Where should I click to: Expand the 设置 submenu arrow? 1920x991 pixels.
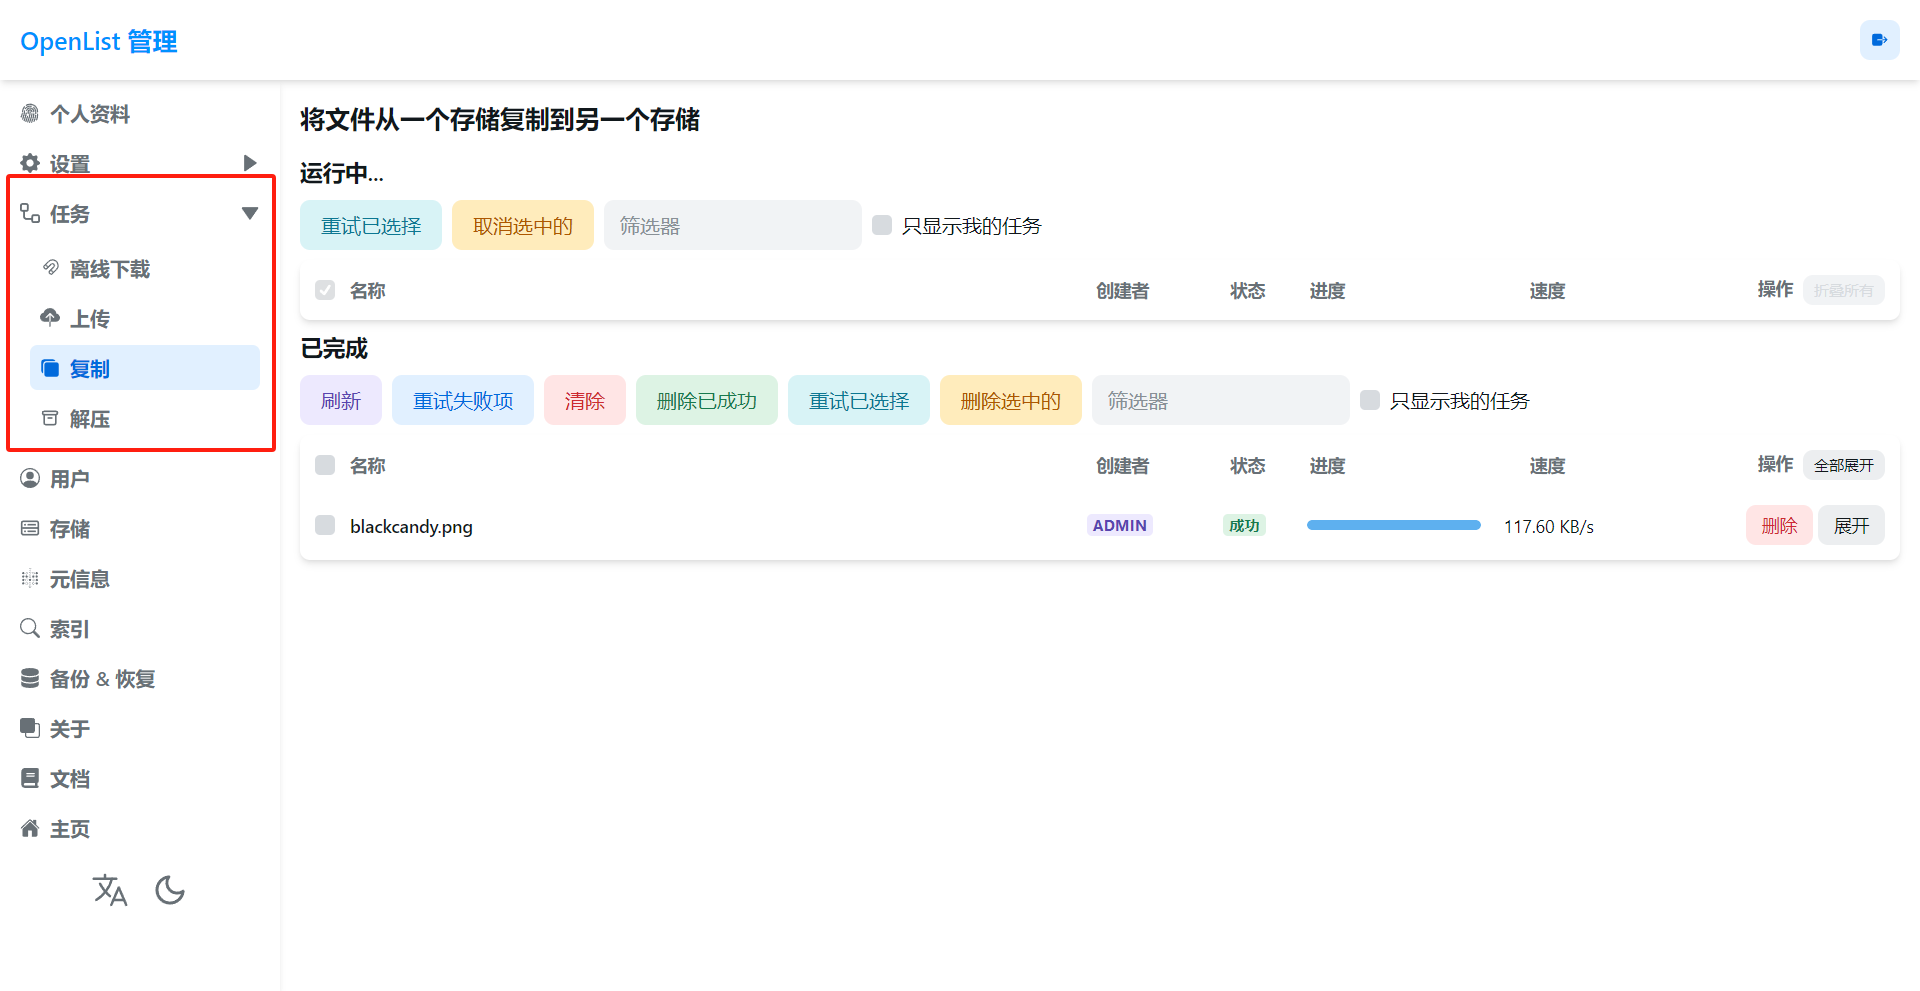250,163
